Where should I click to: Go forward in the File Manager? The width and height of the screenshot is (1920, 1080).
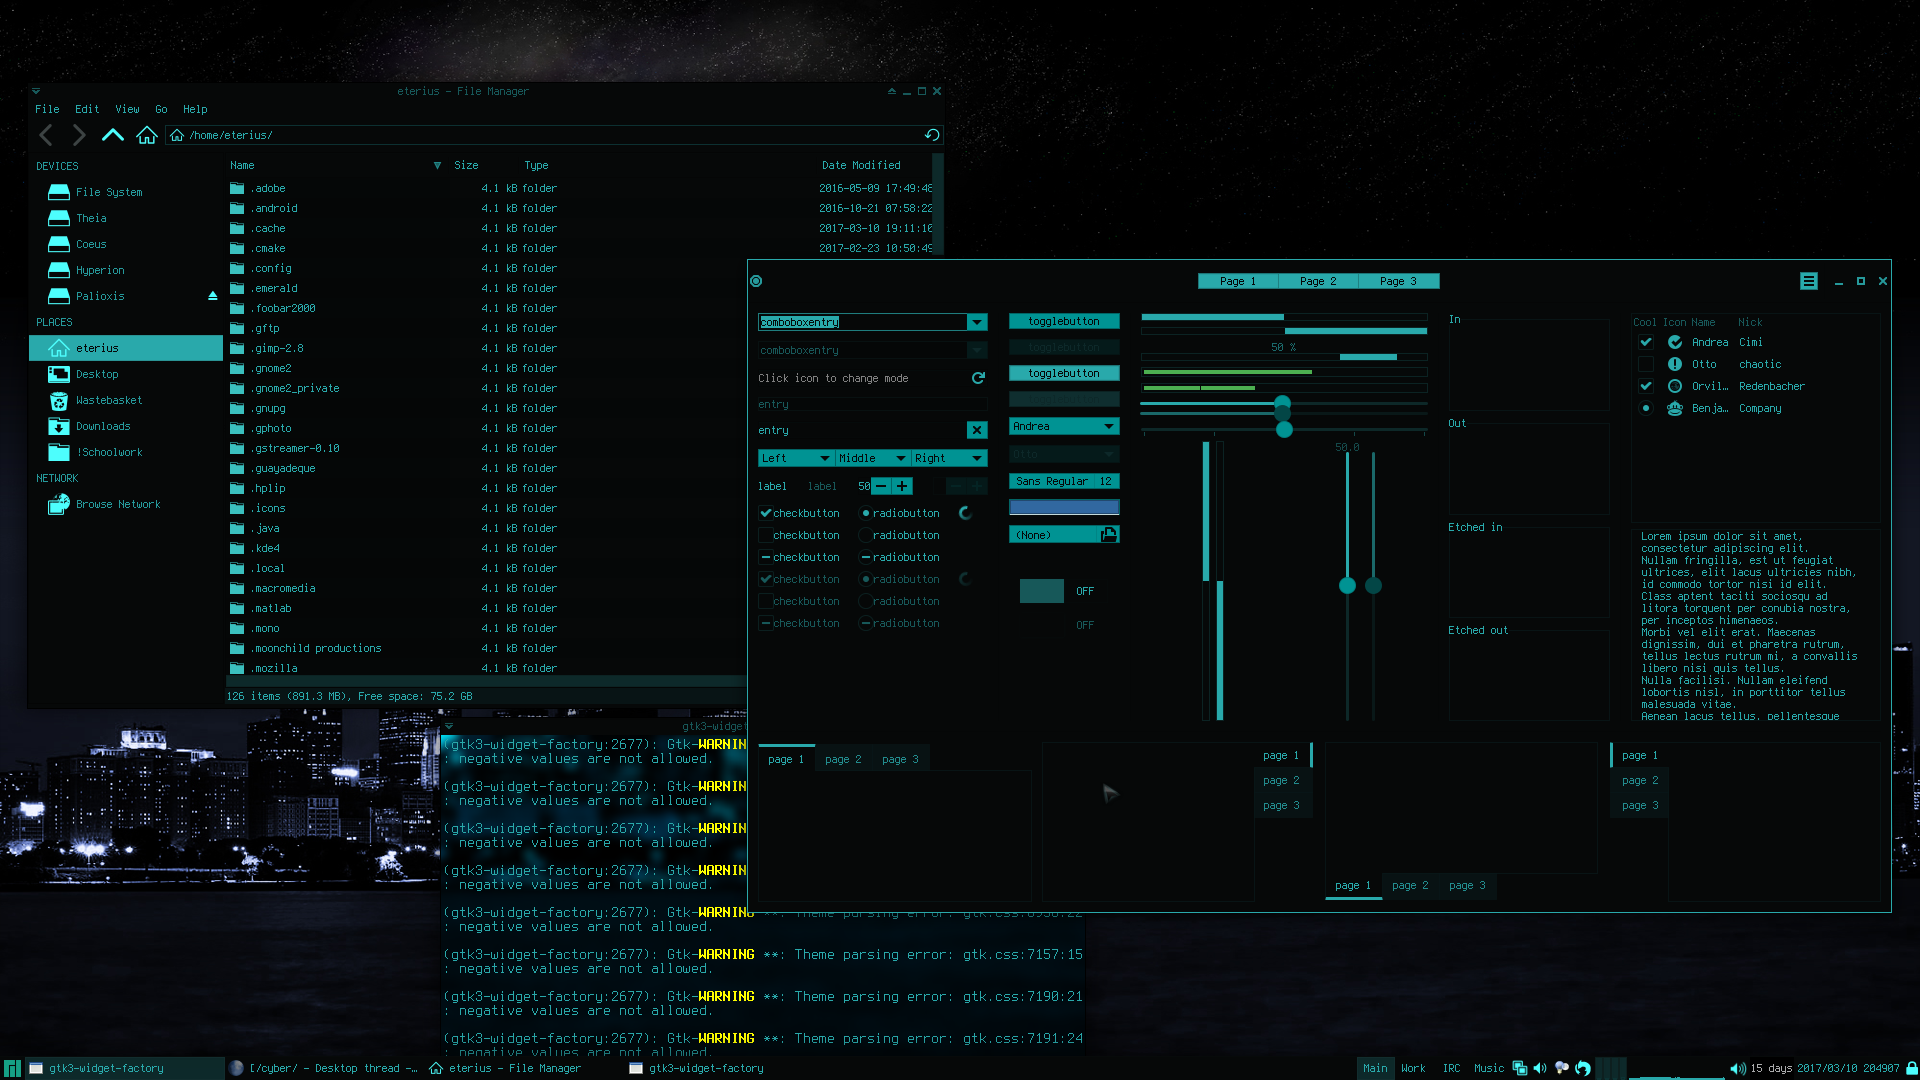click(79, 135)
